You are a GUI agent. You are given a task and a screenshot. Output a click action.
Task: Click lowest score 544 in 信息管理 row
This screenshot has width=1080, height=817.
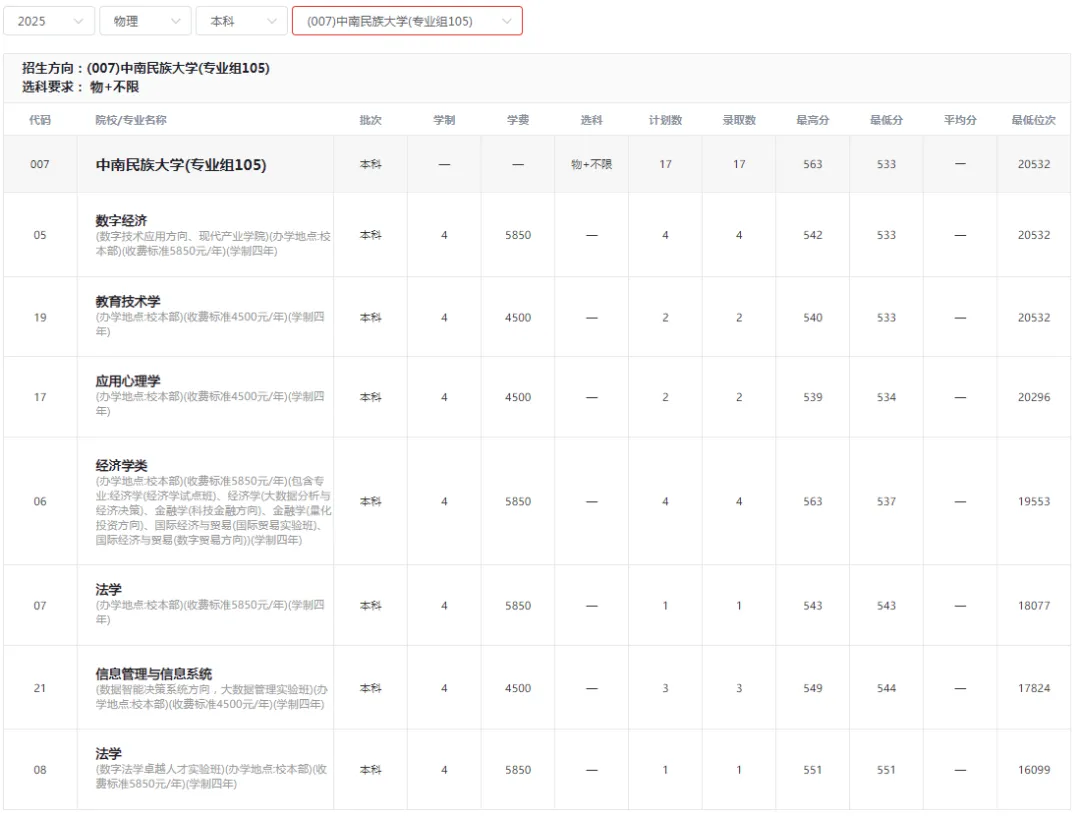pyautogui.click(x=886, y=688)
